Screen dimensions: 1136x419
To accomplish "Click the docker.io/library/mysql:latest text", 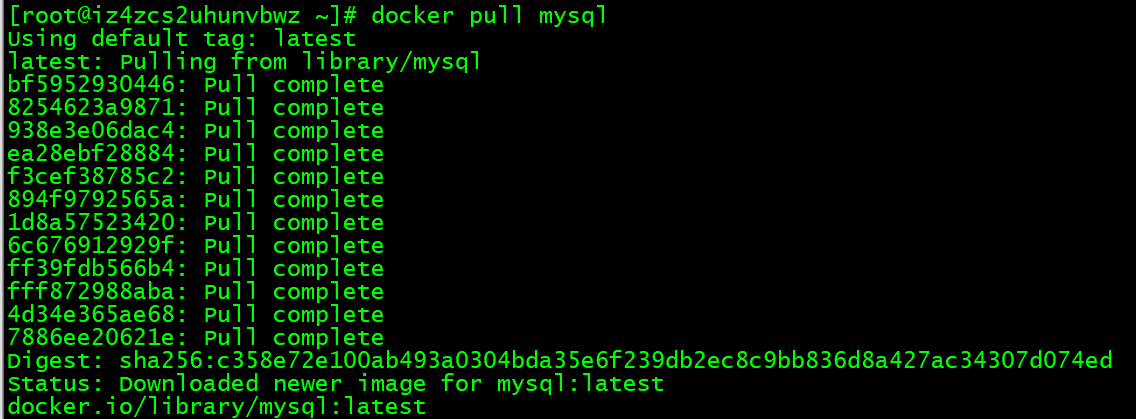I will coord(217,406).
